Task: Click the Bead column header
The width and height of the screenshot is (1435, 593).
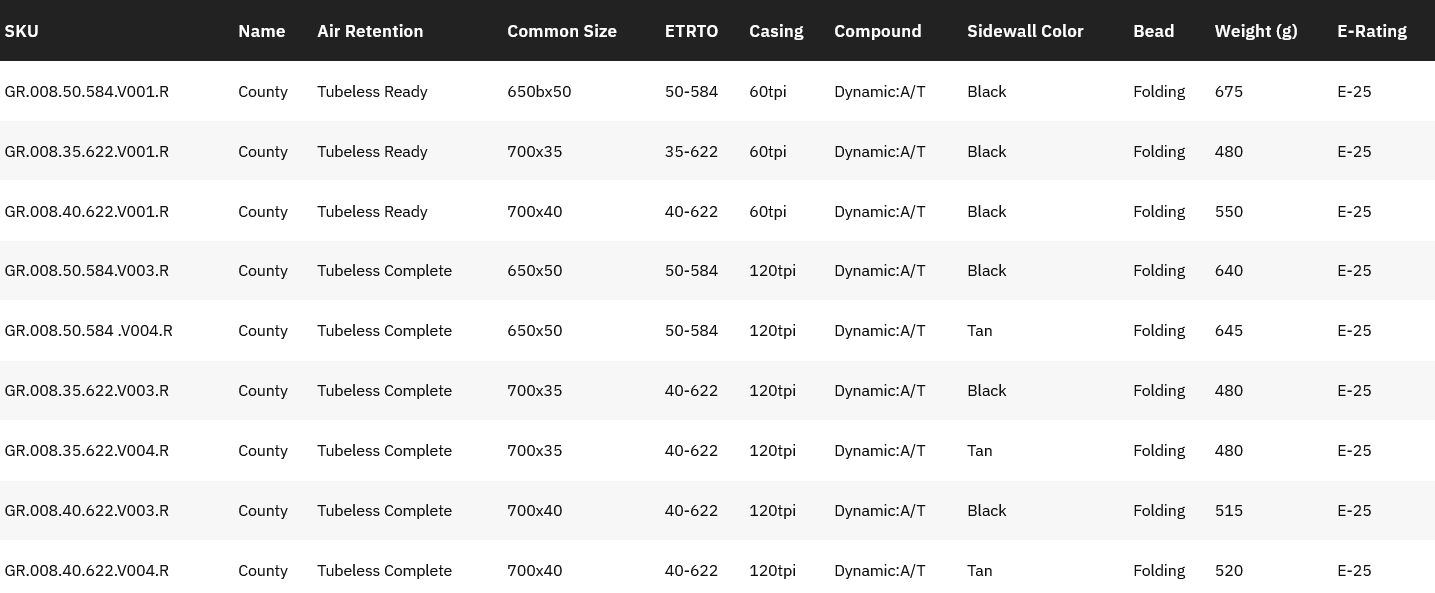Action: (x=1154, y=31)
